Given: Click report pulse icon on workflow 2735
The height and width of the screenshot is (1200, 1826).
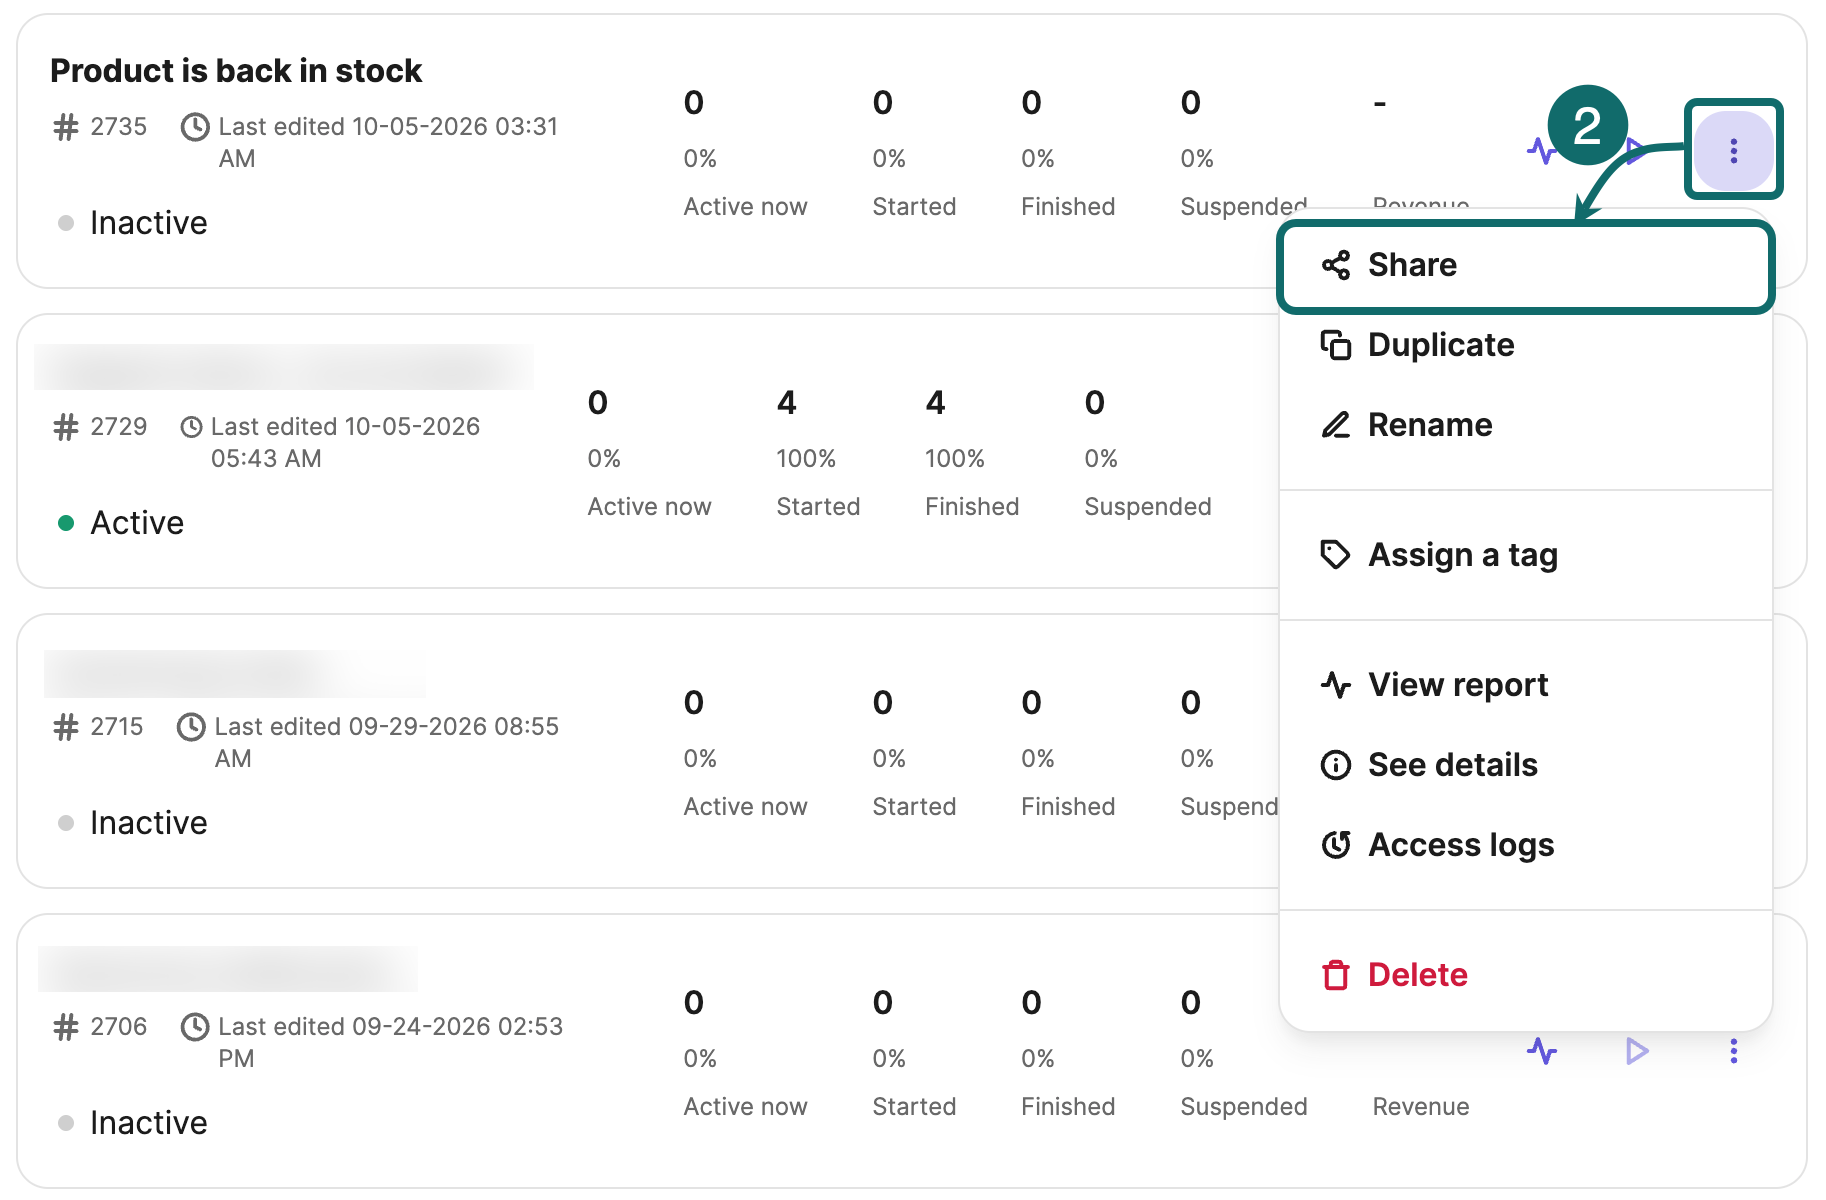Looking at the screenshot, I should pyautogui.click(x=1540, y=150).
